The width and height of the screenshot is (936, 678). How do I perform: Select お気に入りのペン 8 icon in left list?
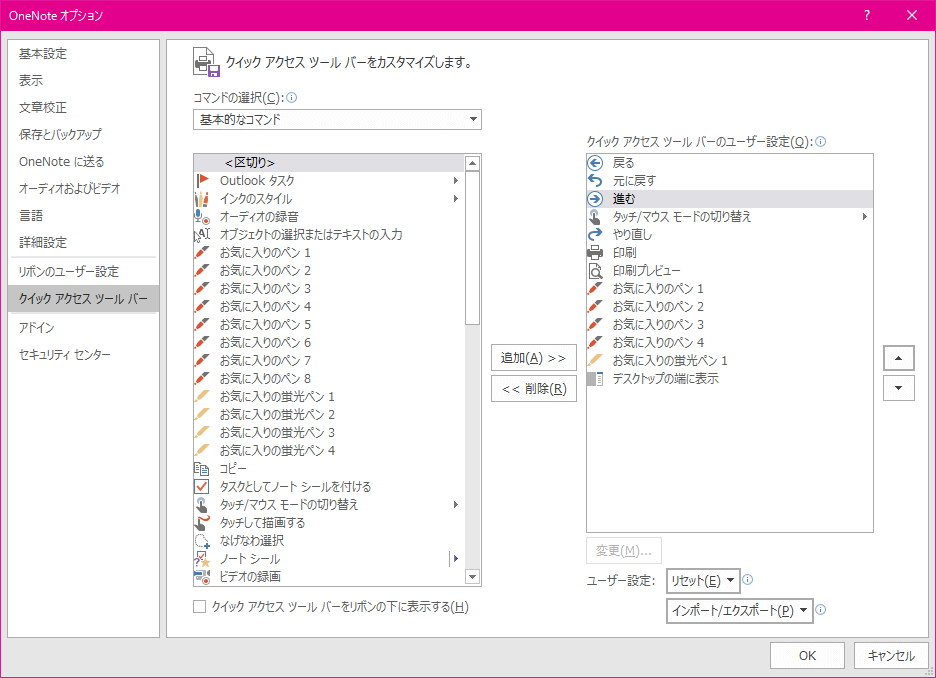point(202,378)
